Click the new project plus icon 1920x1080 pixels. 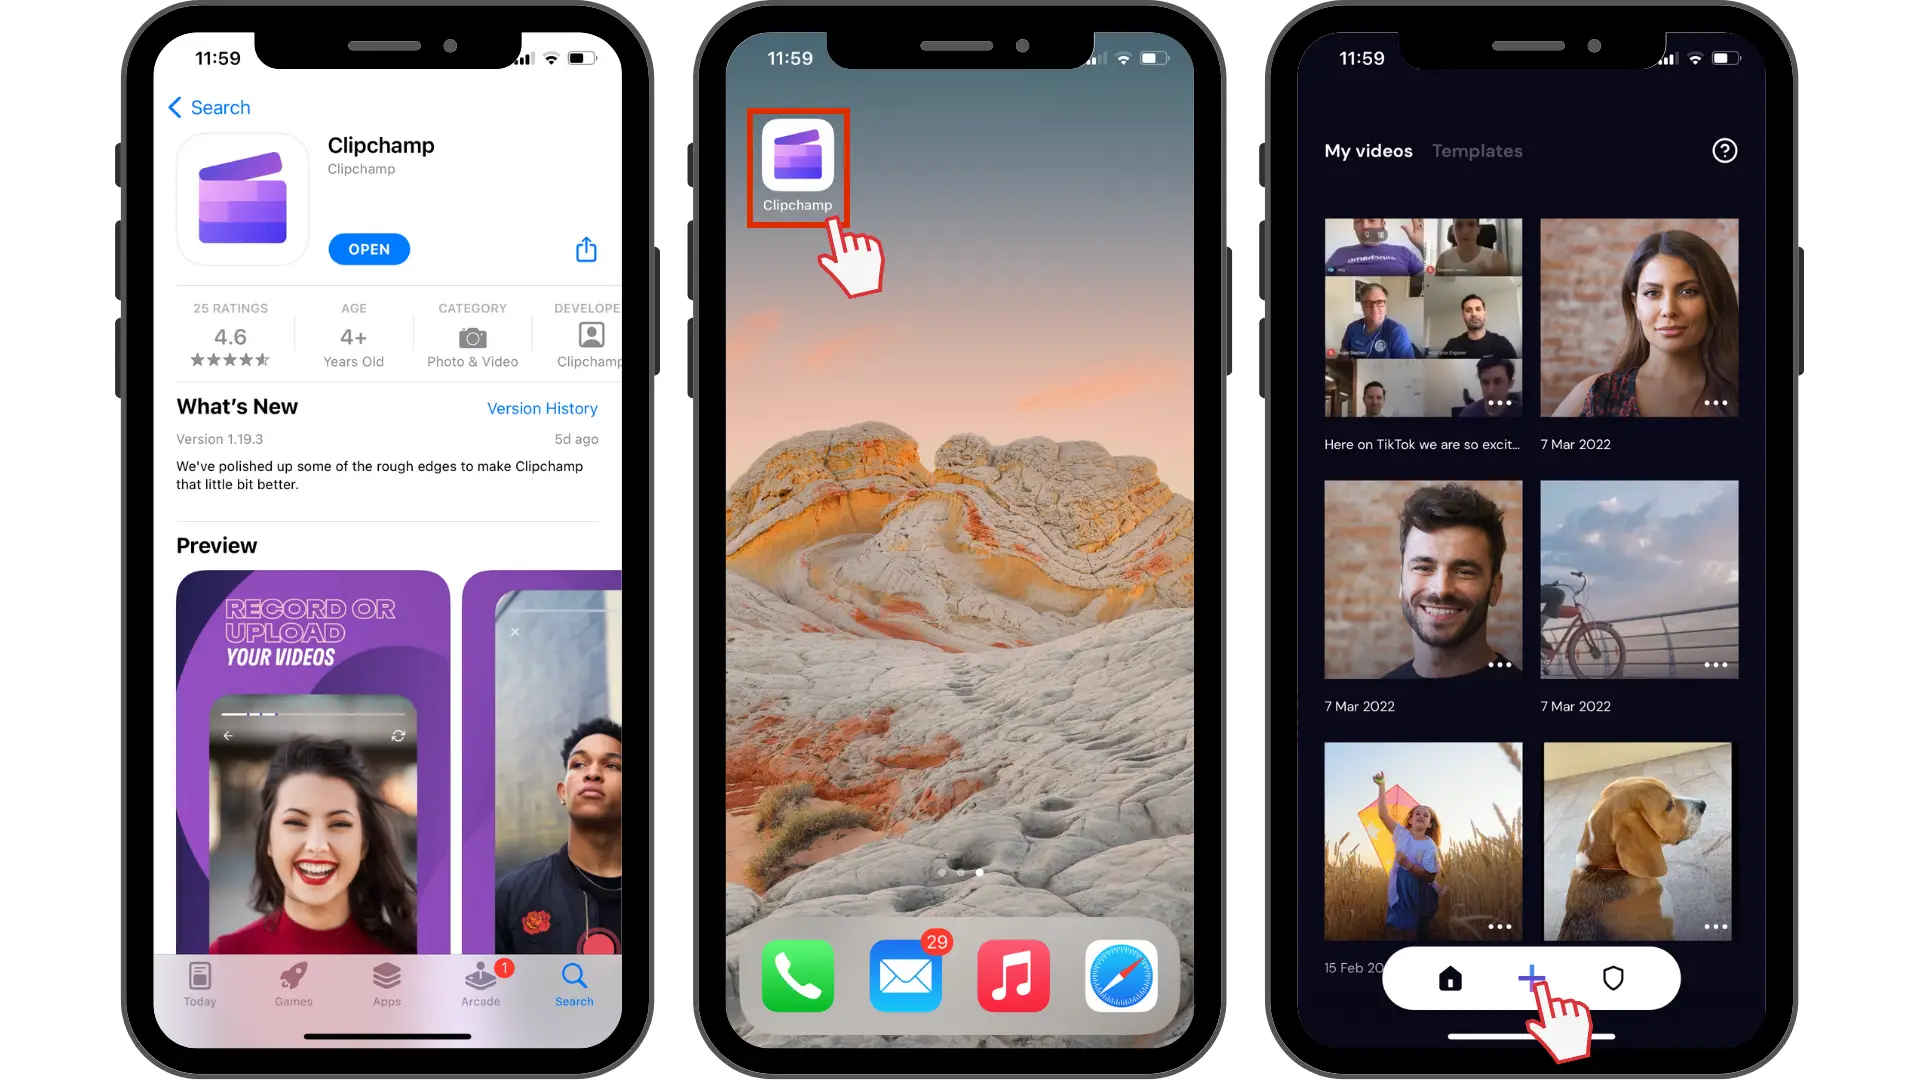(x=1532, y=978)
